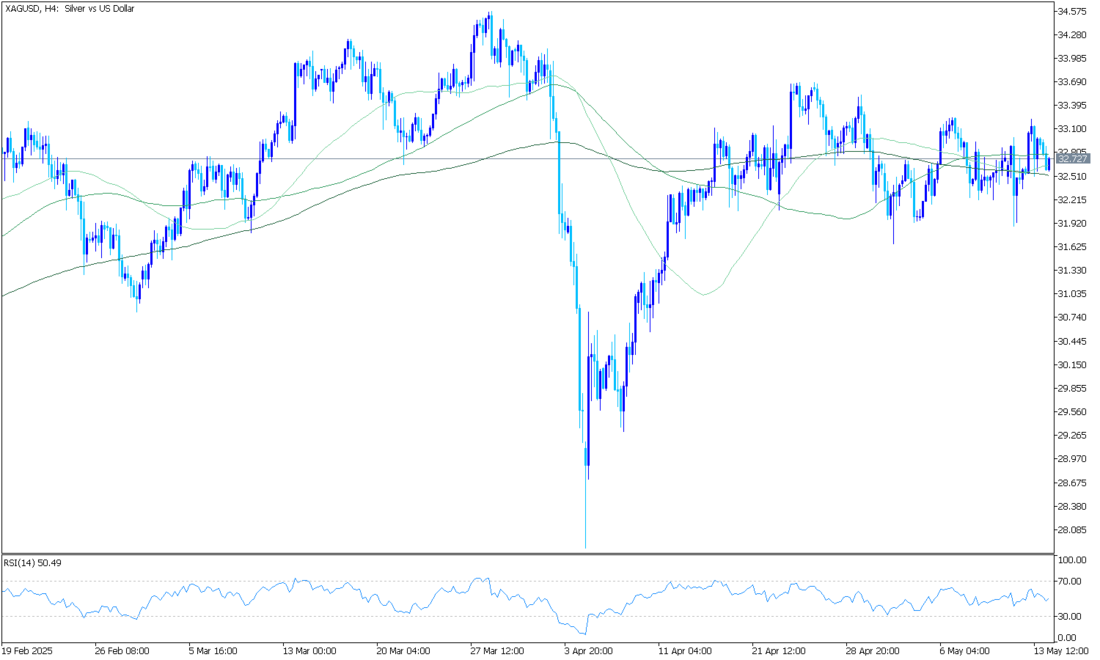Image resolution: width=1100 pixels, height=660 pixels.
Task: Click the 32.510 price axis label
Action: point(1073,177)
